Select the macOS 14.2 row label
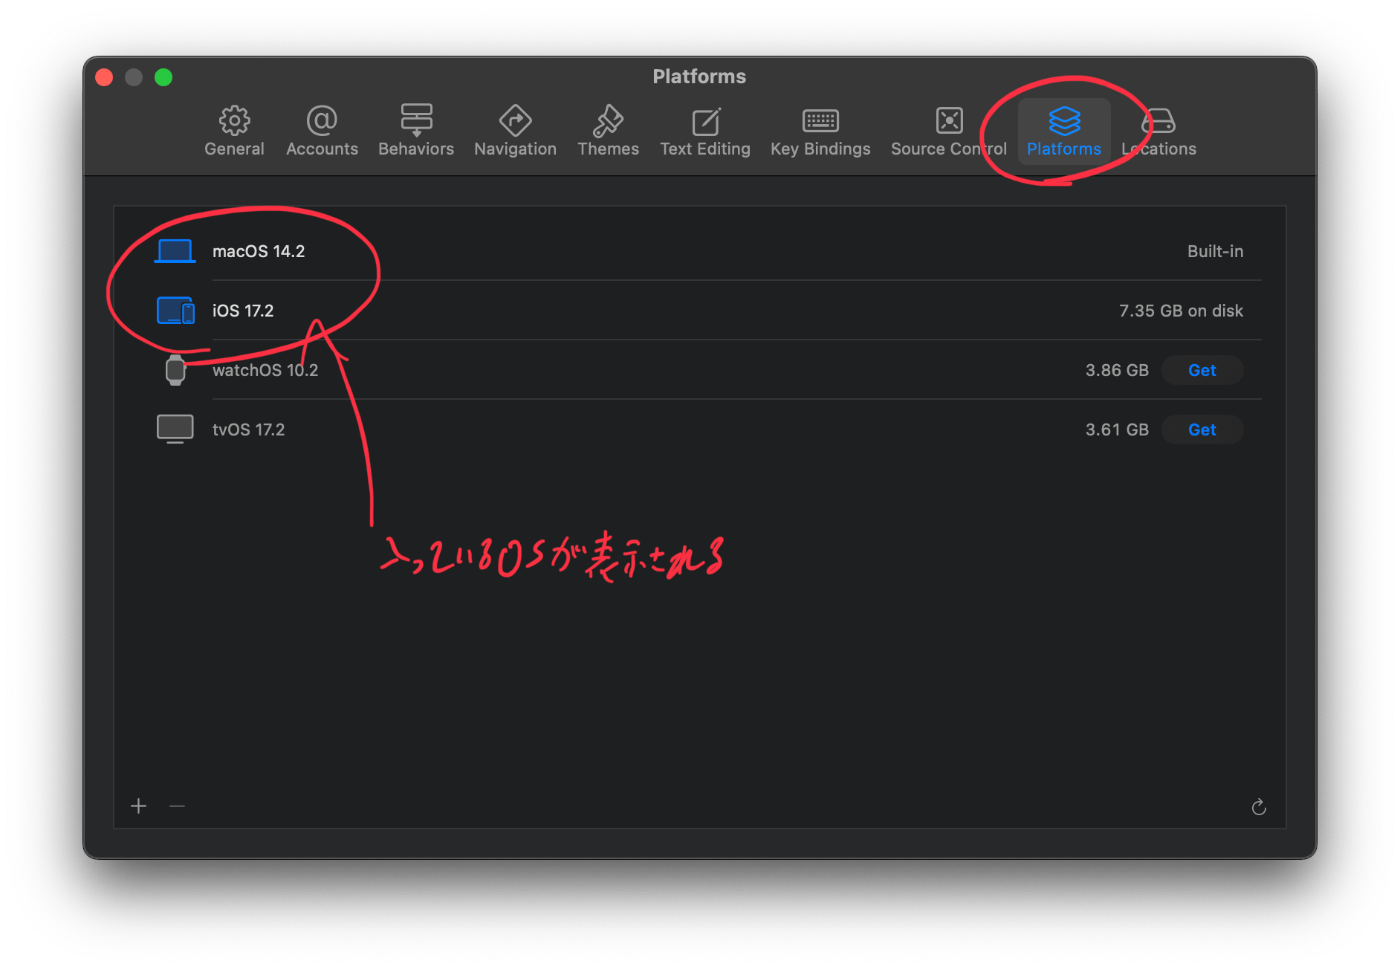The image size is (1400, 969). [258, 251]
